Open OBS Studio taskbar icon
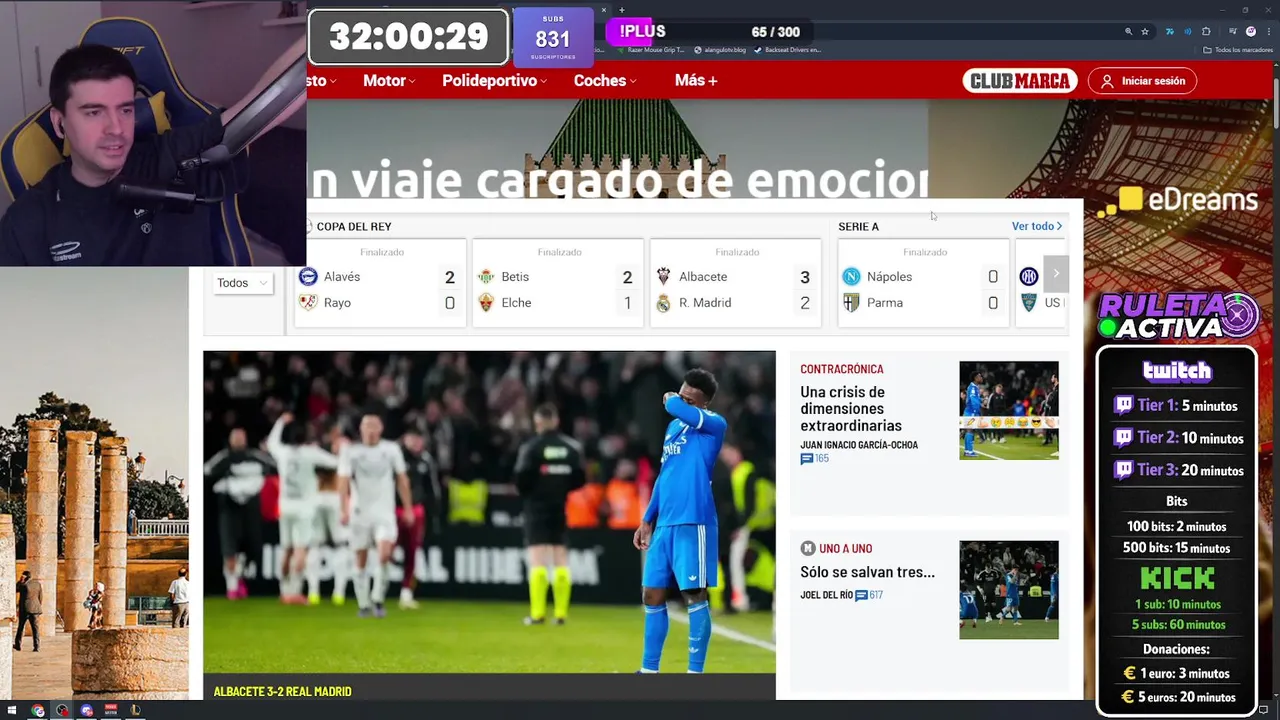1280x720 pixels. pyautogui.click(x=62, y=711)
